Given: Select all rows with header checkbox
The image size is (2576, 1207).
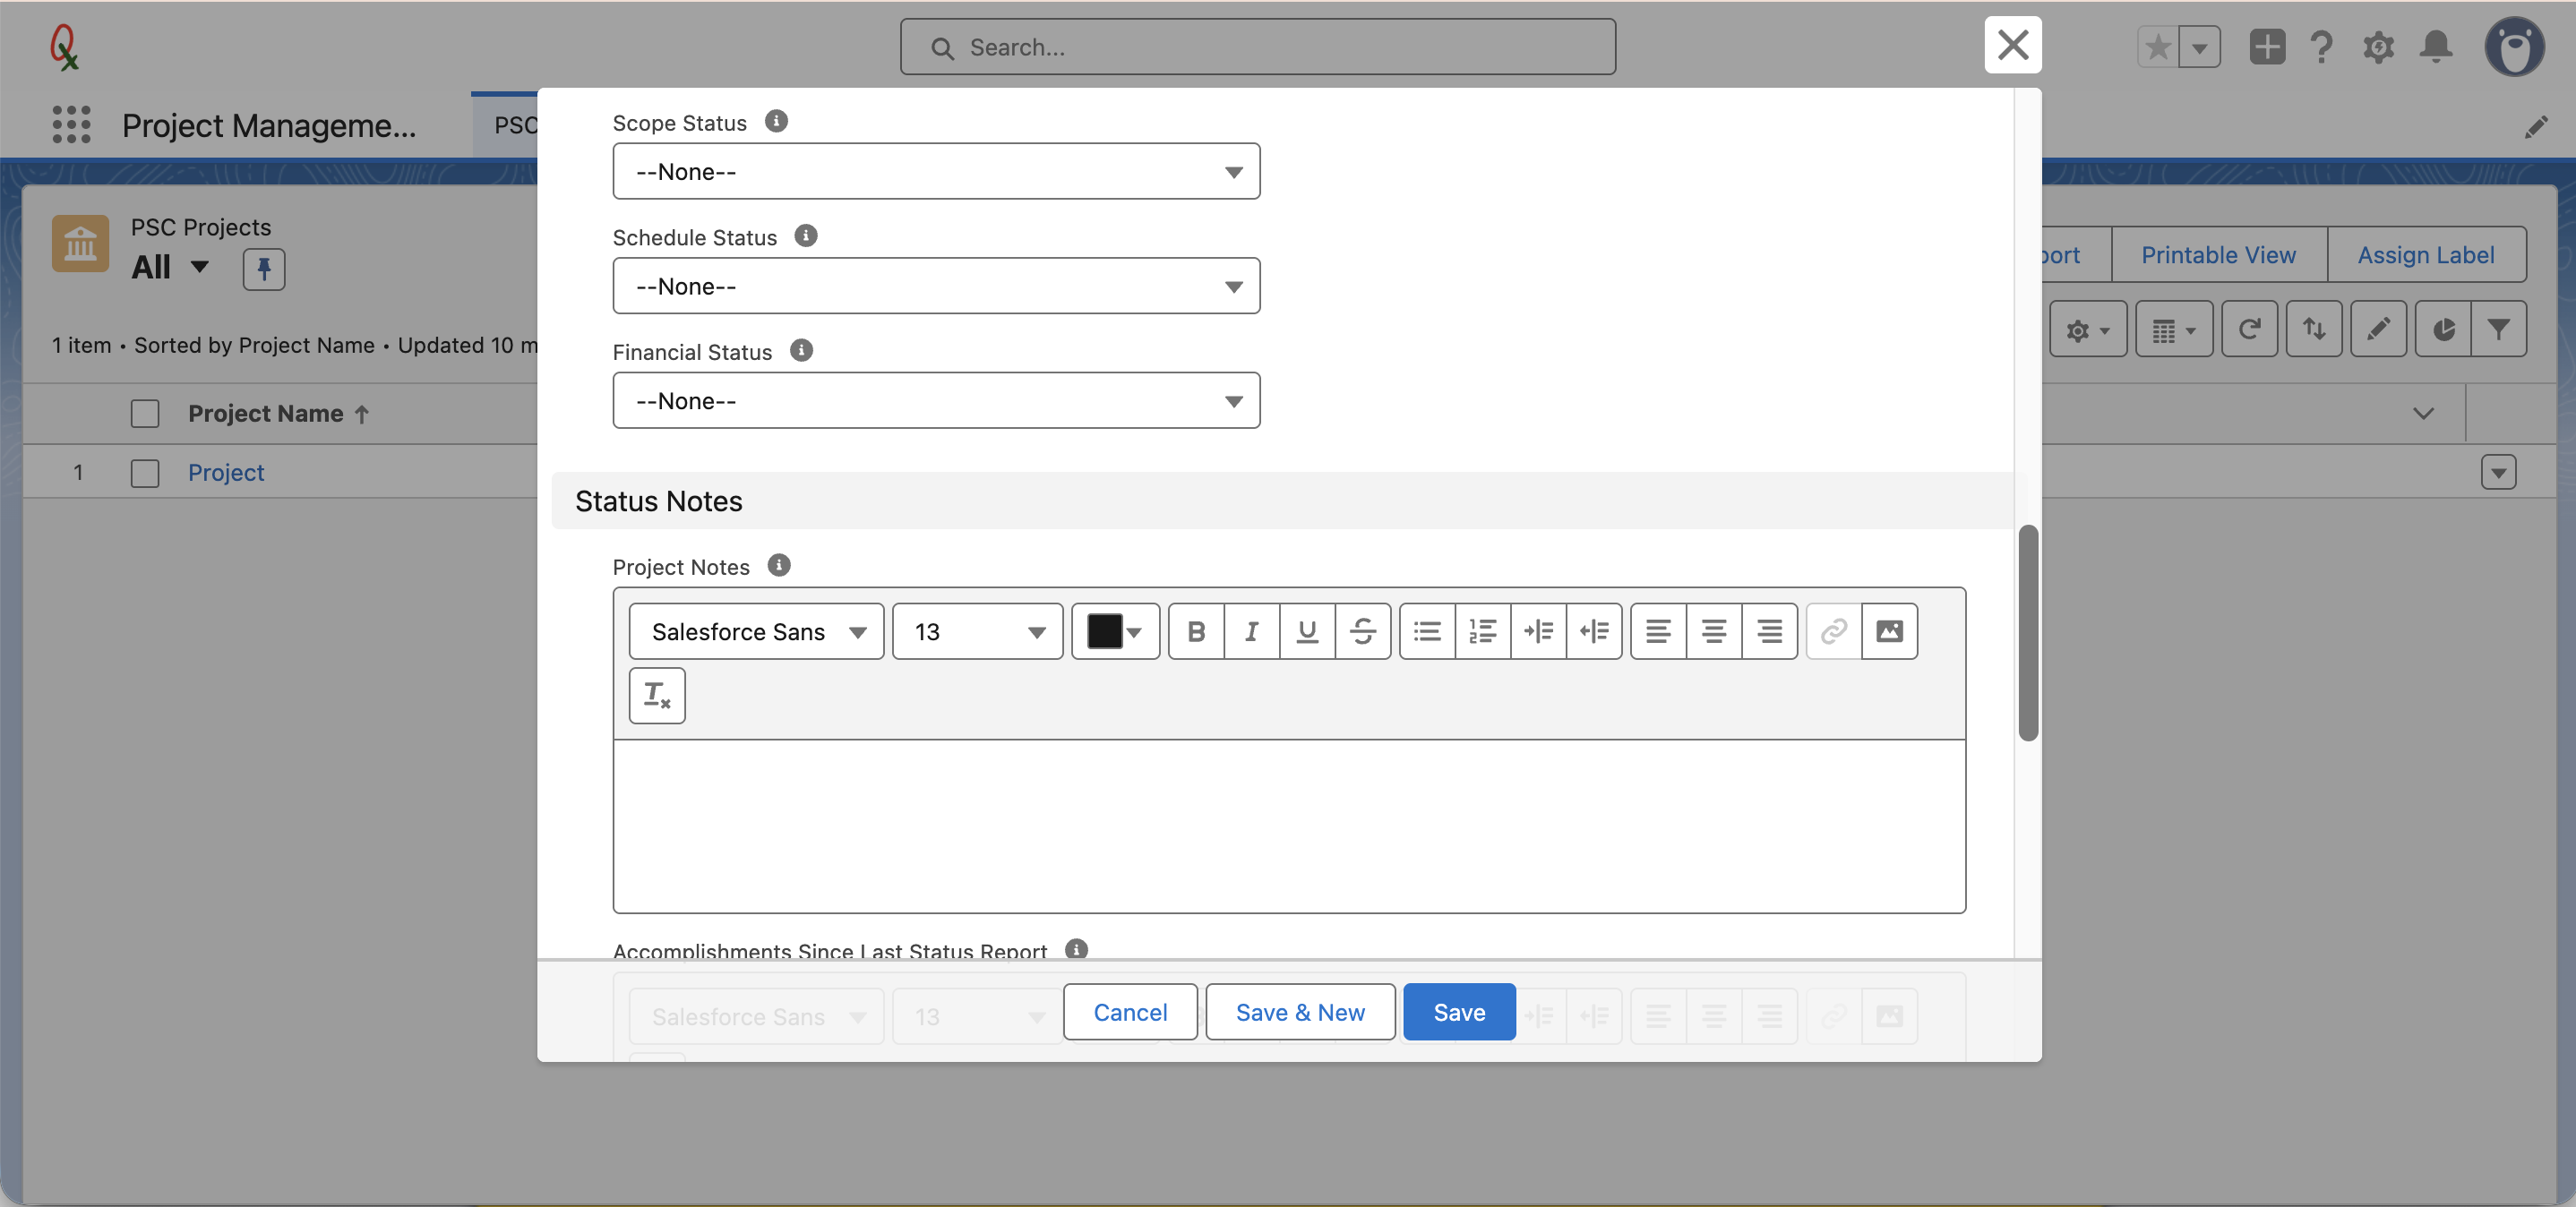Looking at the screenshot, I should [x=145, y=413].
